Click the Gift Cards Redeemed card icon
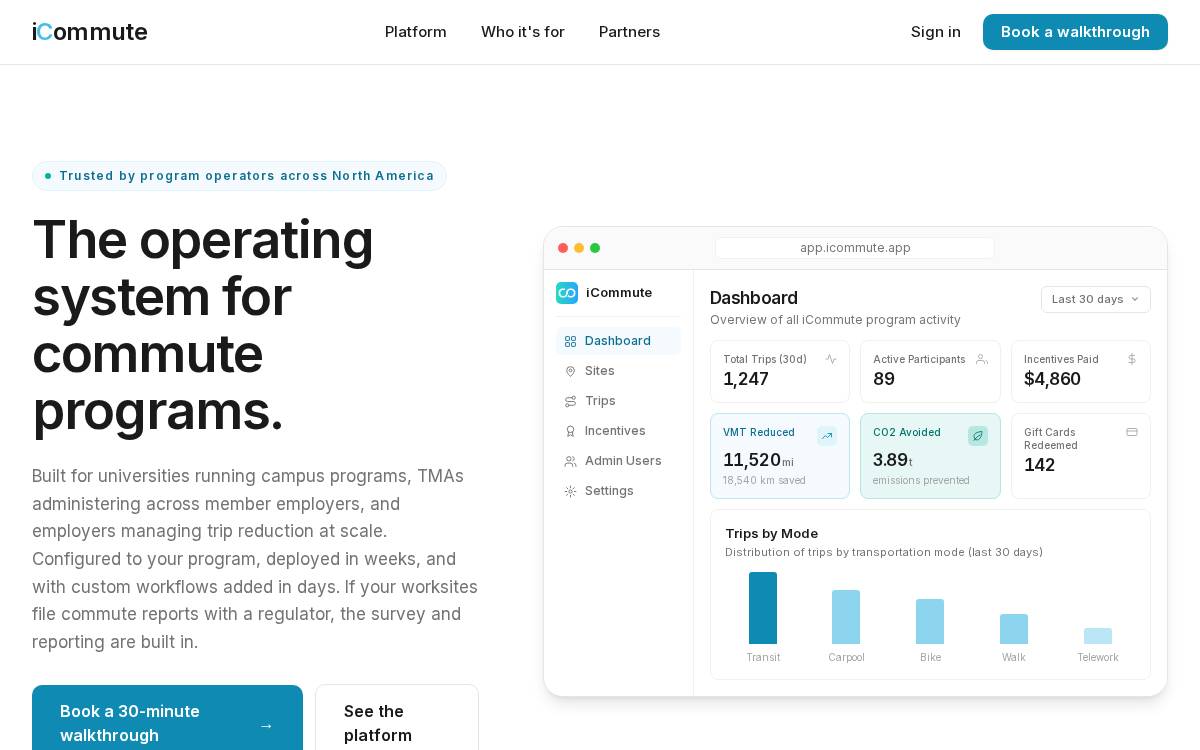The height and width of the screenshot is (750, 1200). [1132, 432]
